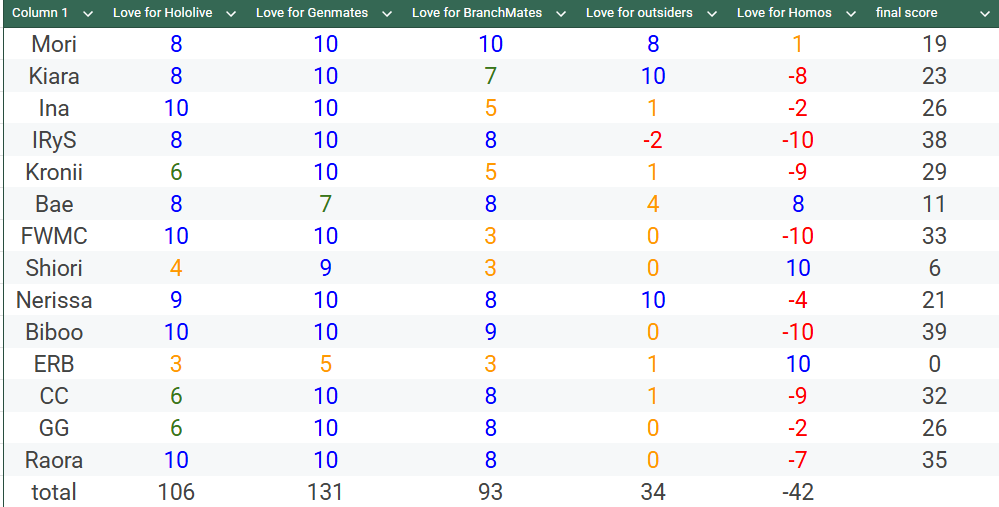Viewport: 999px width, 507px height.
Task: Select IRyS's Love for outsiders value -2
Action: click(x=653, y=139)
